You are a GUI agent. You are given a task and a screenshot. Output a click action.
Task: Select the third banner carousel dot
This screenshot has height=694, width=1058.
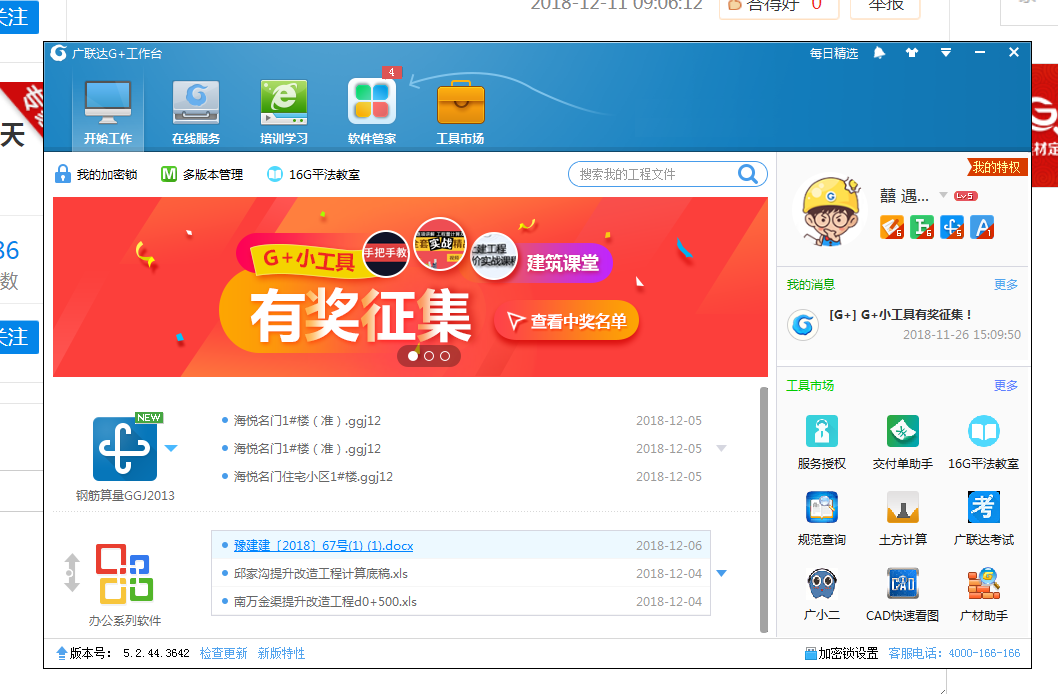445,355
